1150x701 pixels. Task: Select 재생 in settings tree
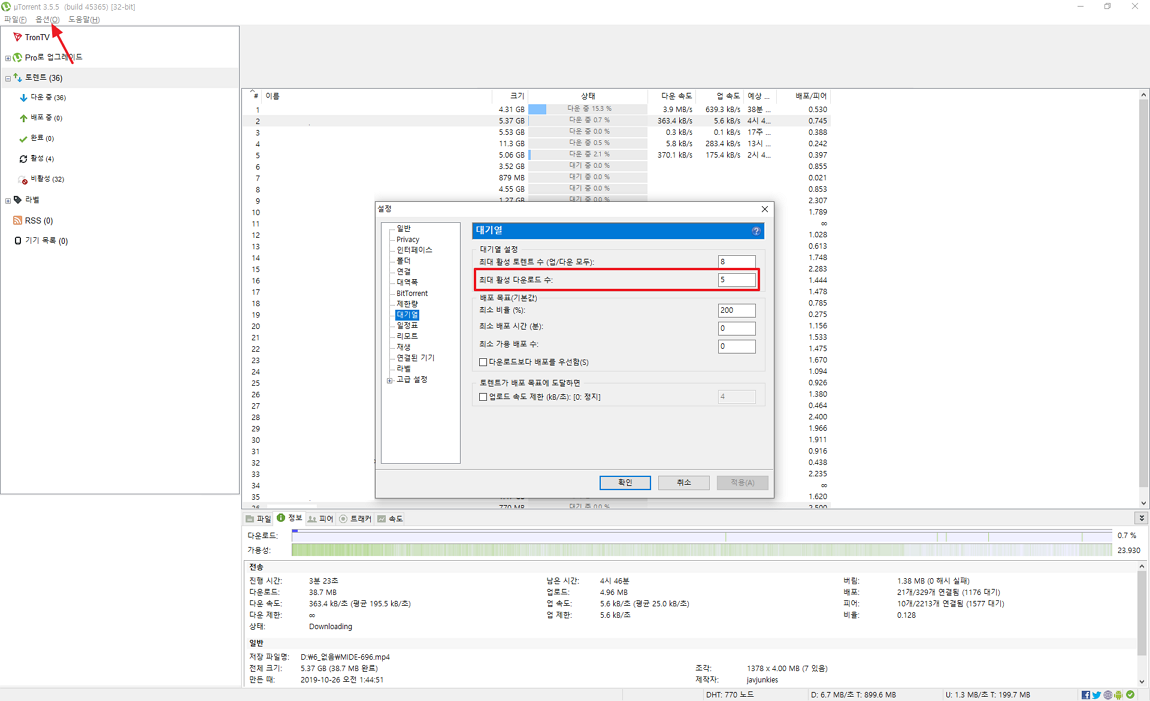(403, 347)
